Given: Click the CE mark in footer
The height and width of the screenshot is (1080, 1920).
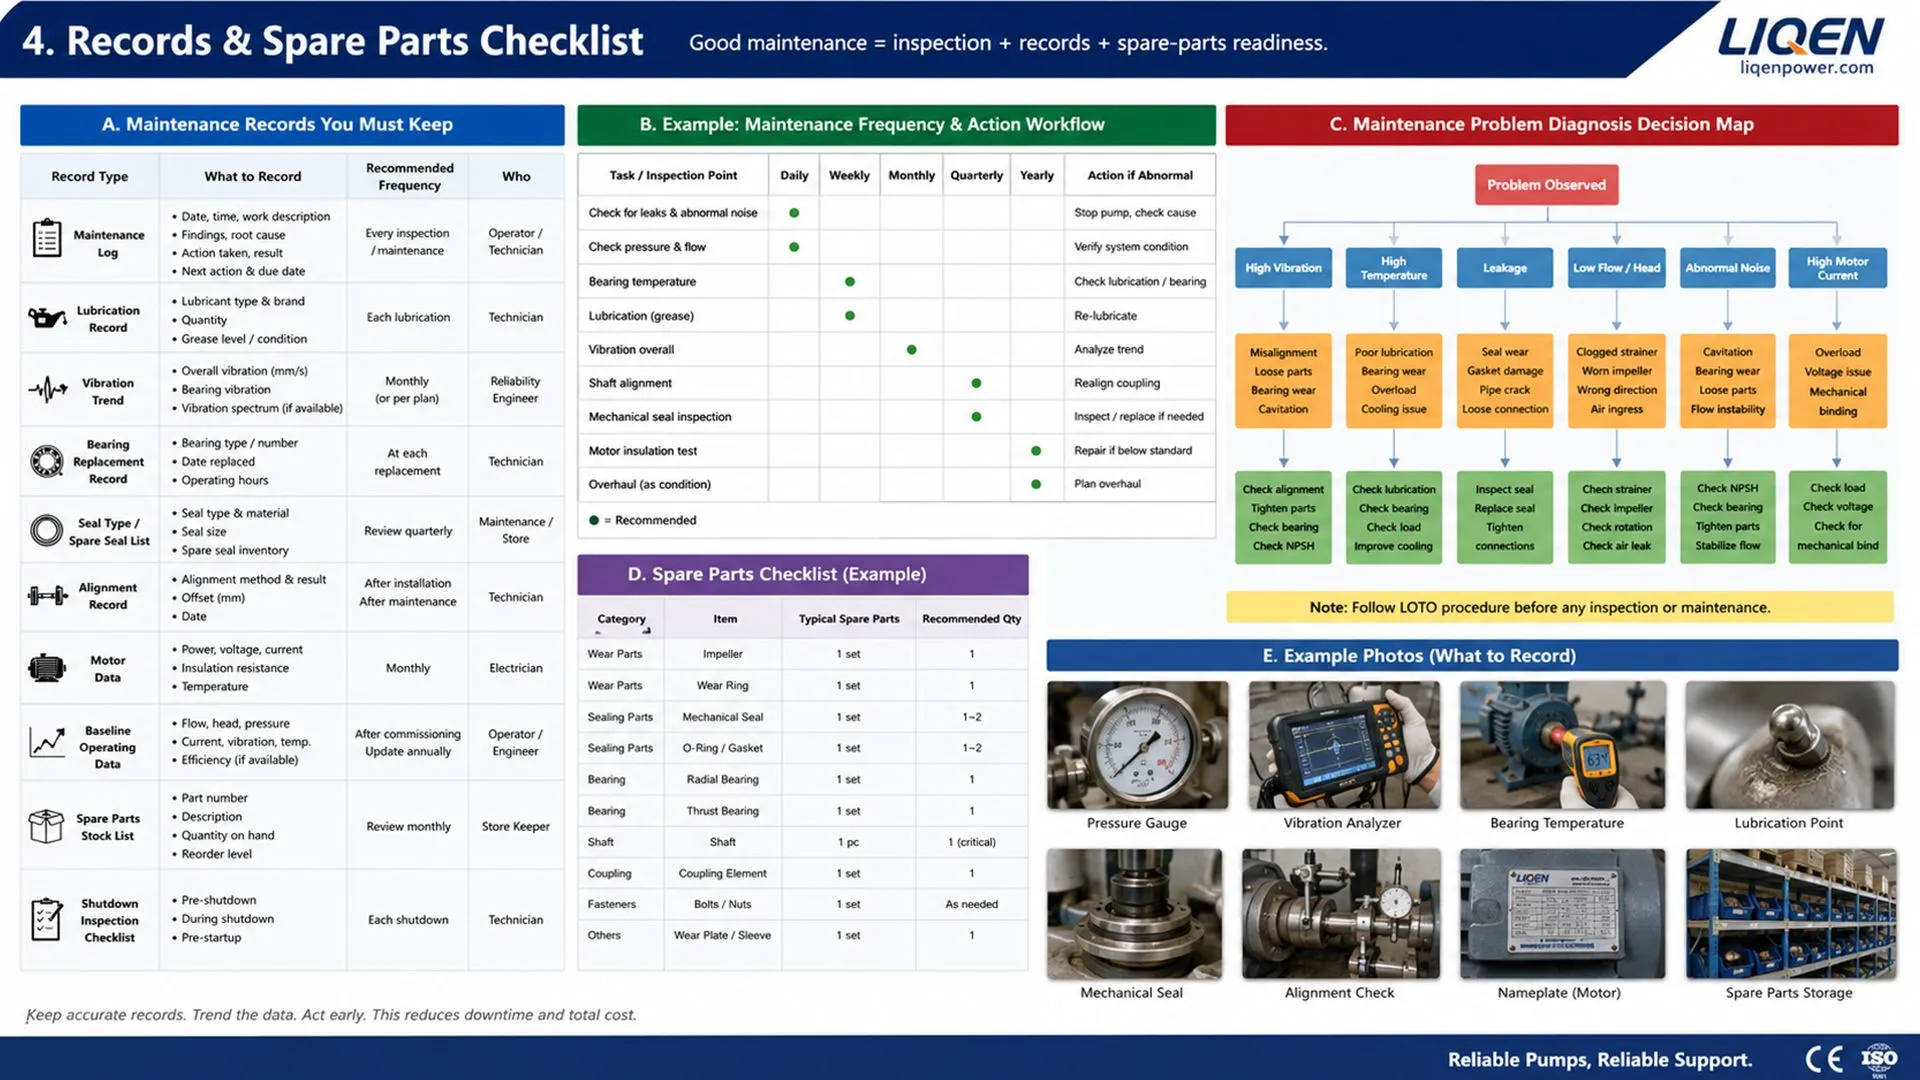Looking at the screenshot, I should coord(1825,1059).
